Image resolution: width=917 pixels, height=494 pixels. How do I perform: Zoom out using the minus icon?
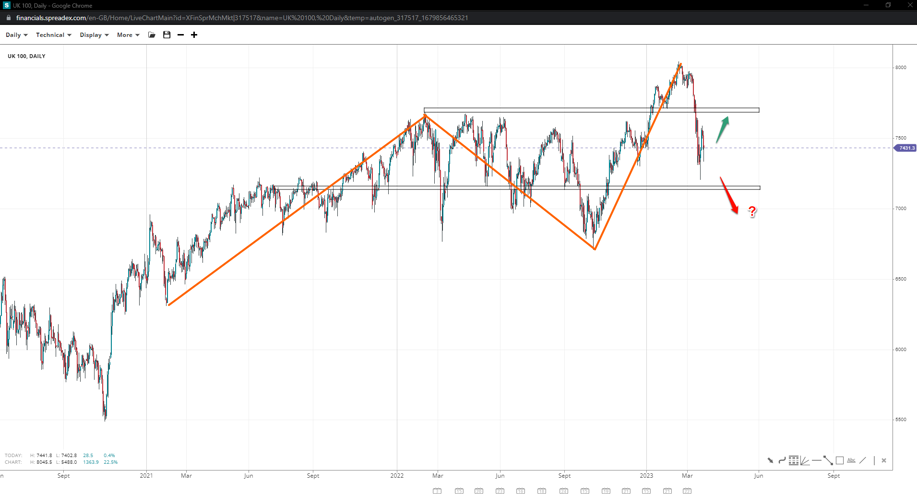tap(181, 35)
